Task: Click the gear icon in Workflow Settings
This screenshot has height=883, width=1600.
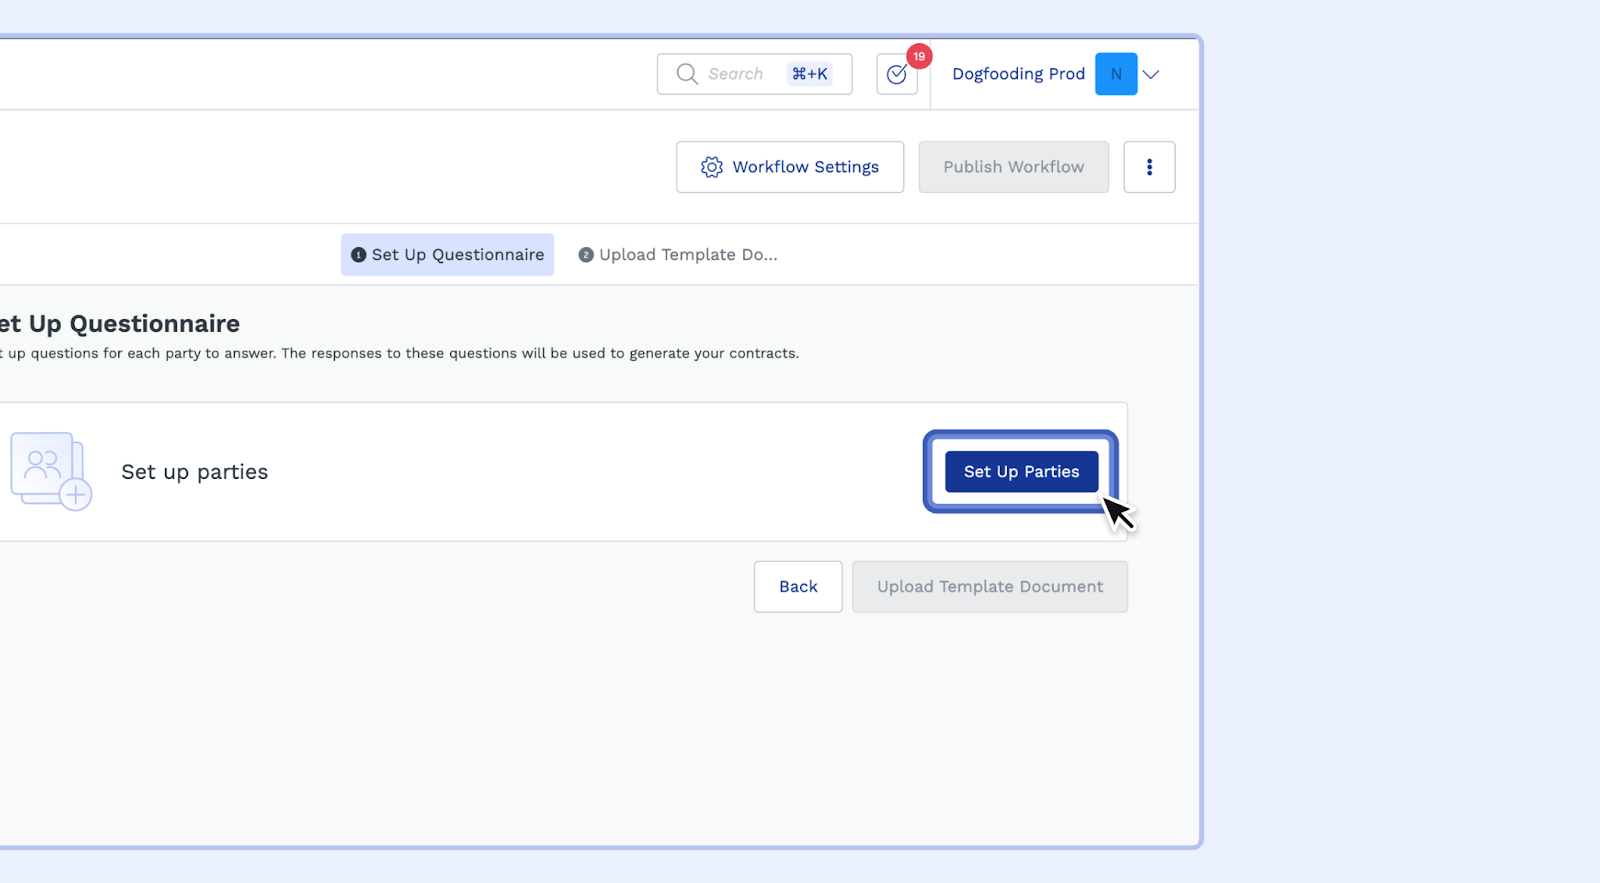Action: (712, 167)
